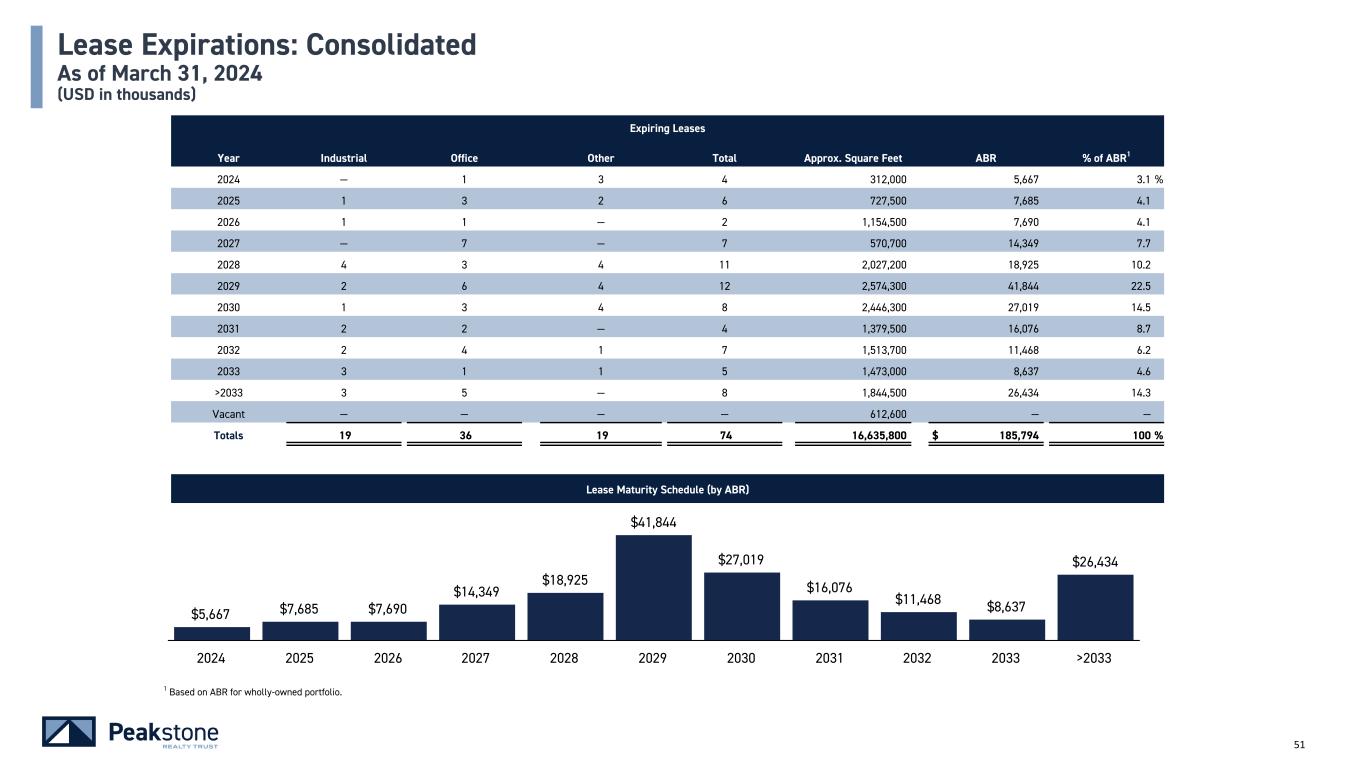Screen dimensions: 1365x768
Task: Click the Peakstone Realty Trust wordmark
Action: pyautogui.click(x=163, y=734)
